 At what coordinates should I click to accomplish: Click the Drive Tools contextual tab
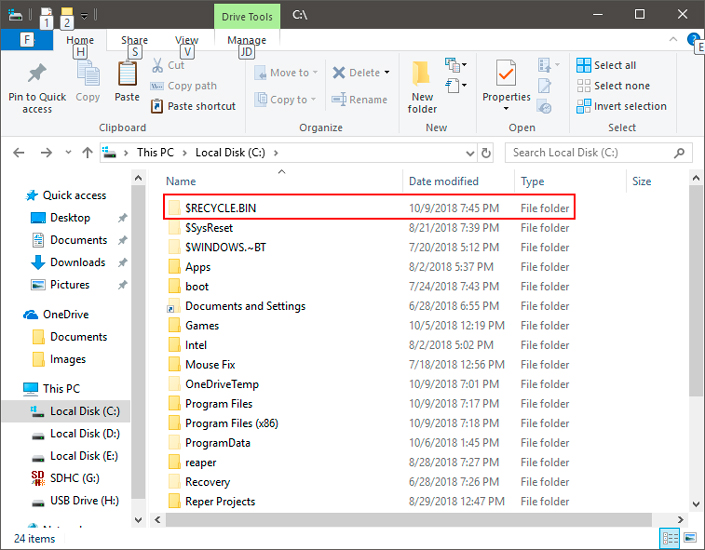247,17
